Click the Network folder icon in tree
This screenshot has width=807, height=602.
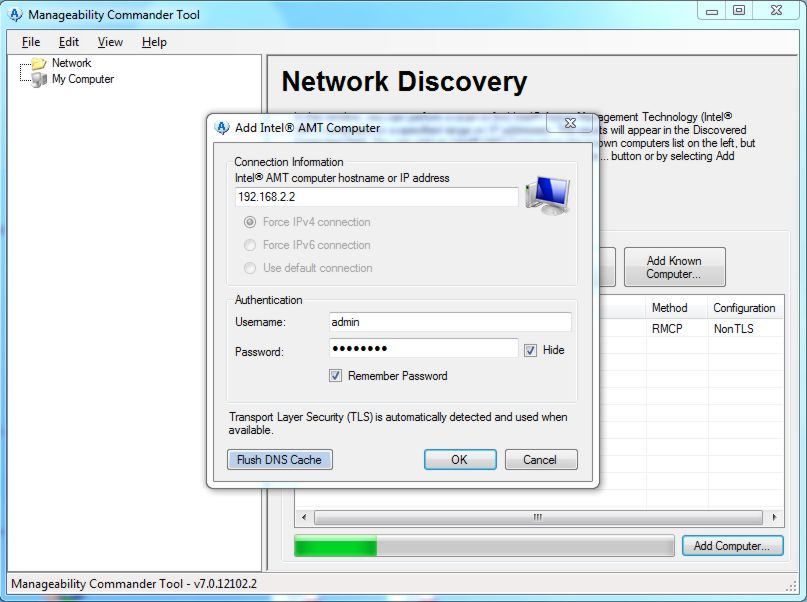39,63
